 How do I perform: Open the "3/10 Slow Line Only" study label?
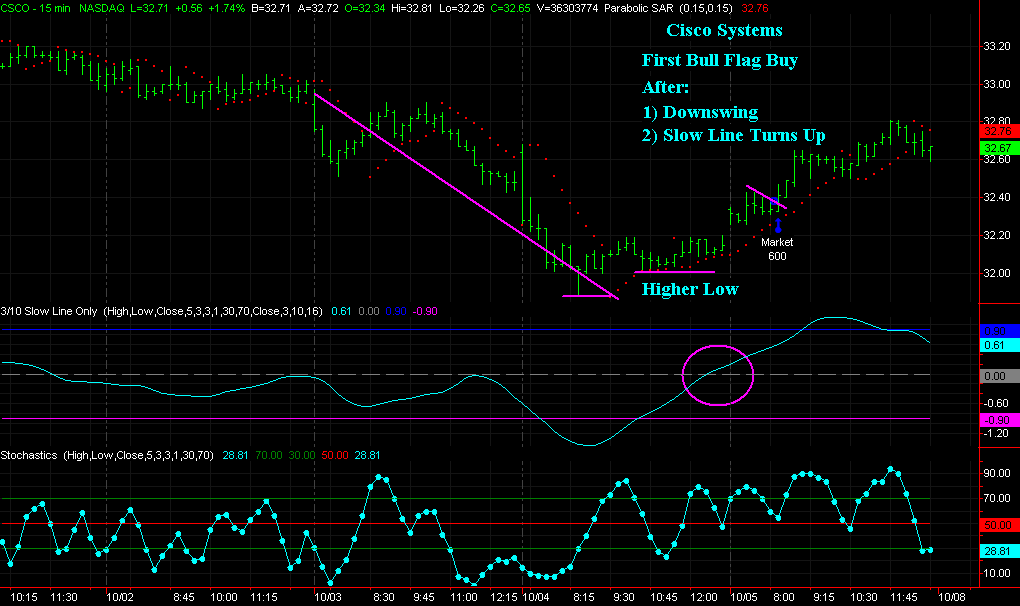point(49,311)
